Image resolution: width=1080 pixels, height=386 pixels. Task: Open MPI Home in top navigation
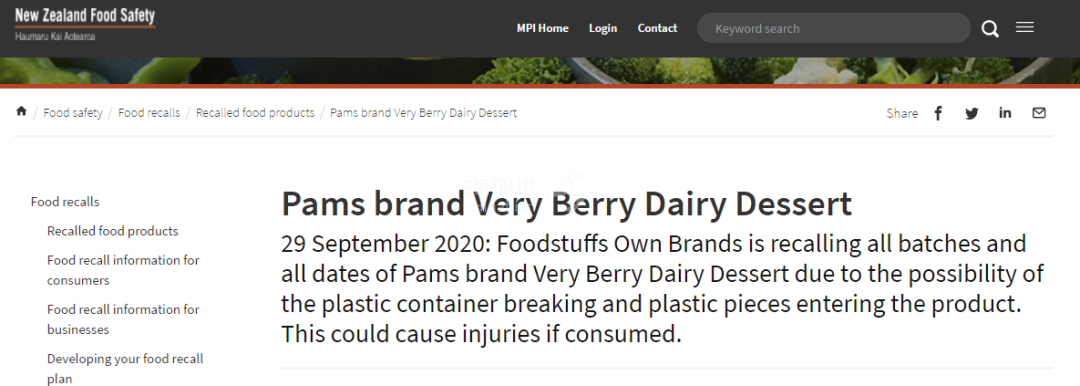pyautogui.click(x=543, y=28)
